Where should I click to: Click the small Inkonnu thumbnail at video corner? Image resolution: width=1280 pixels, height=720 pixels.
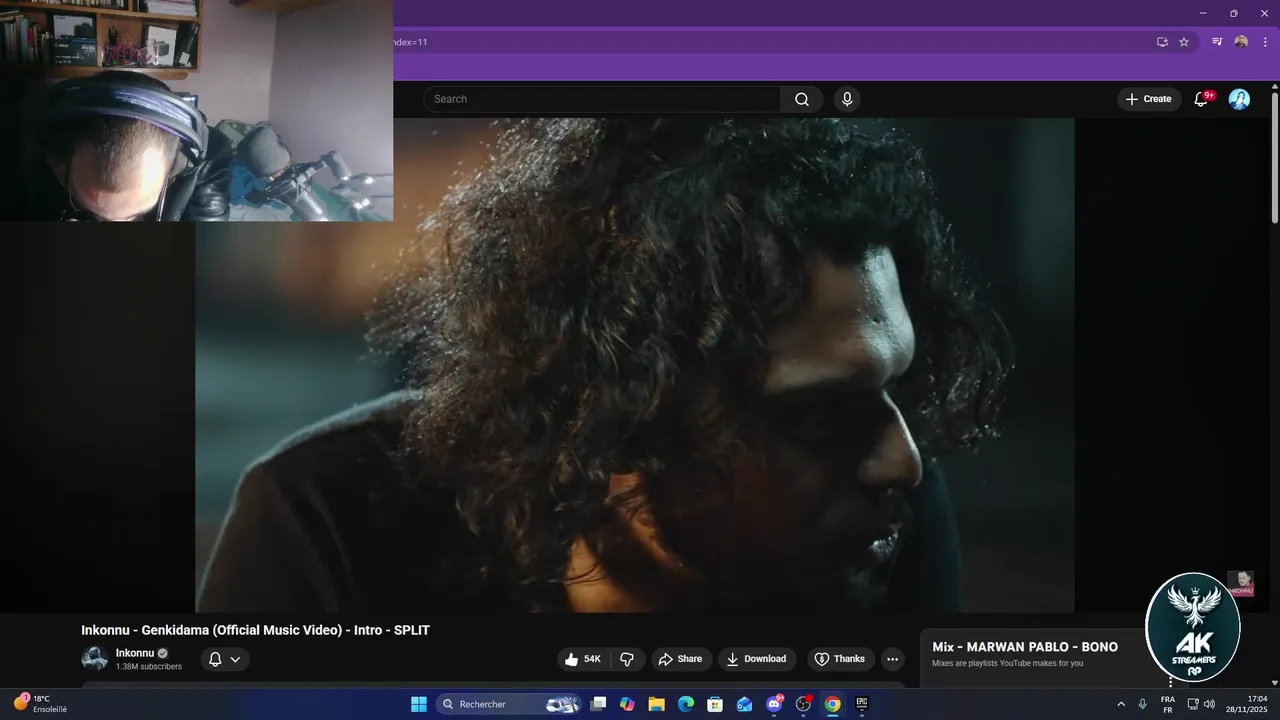tap(1240, 584)
